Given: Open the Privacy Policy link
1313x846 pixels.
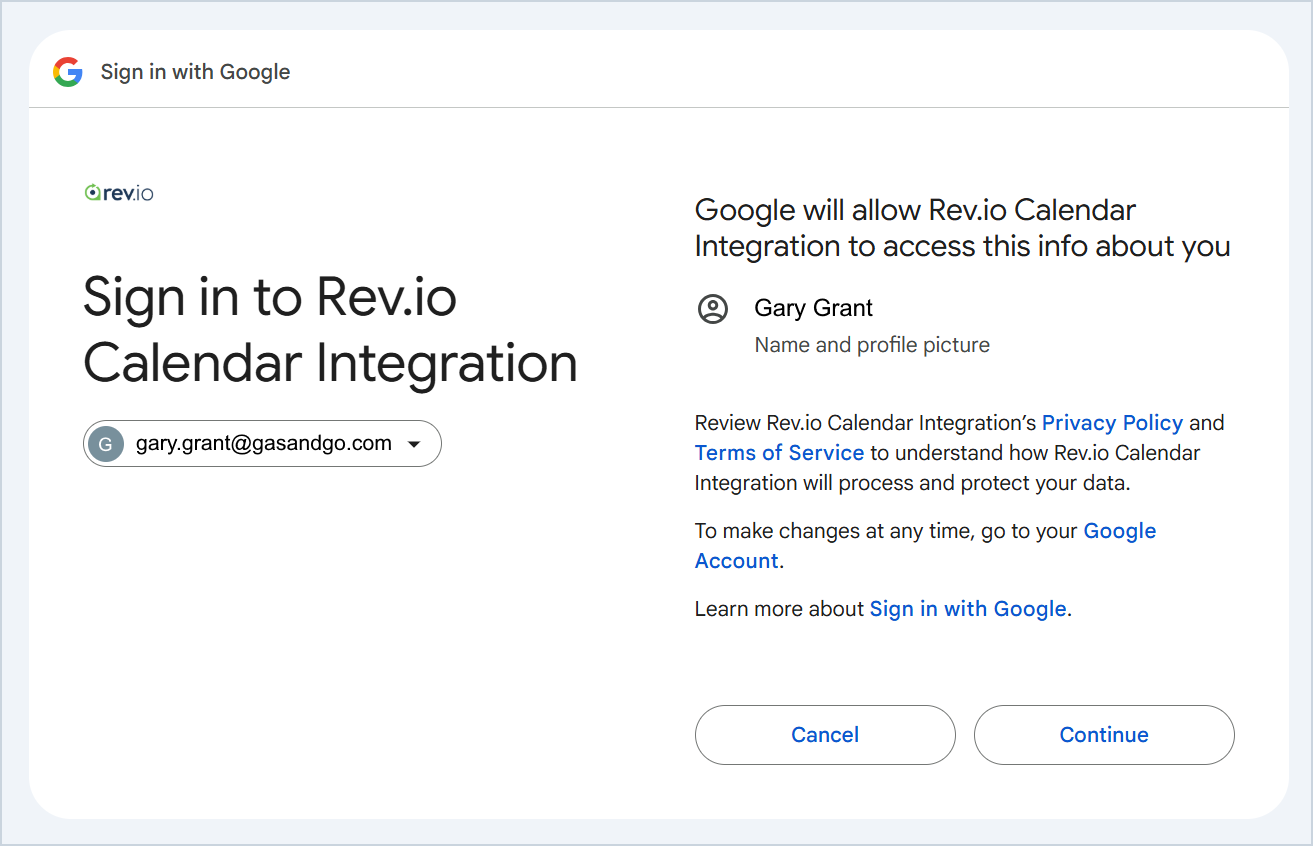Looking at the screenshot, I should point(1112,423).
